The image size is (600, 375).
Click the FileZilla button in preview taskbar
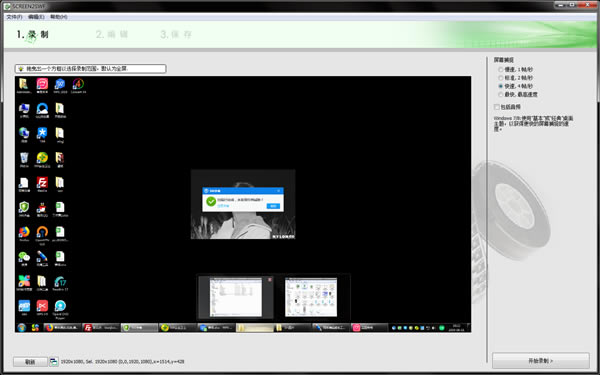101,328
